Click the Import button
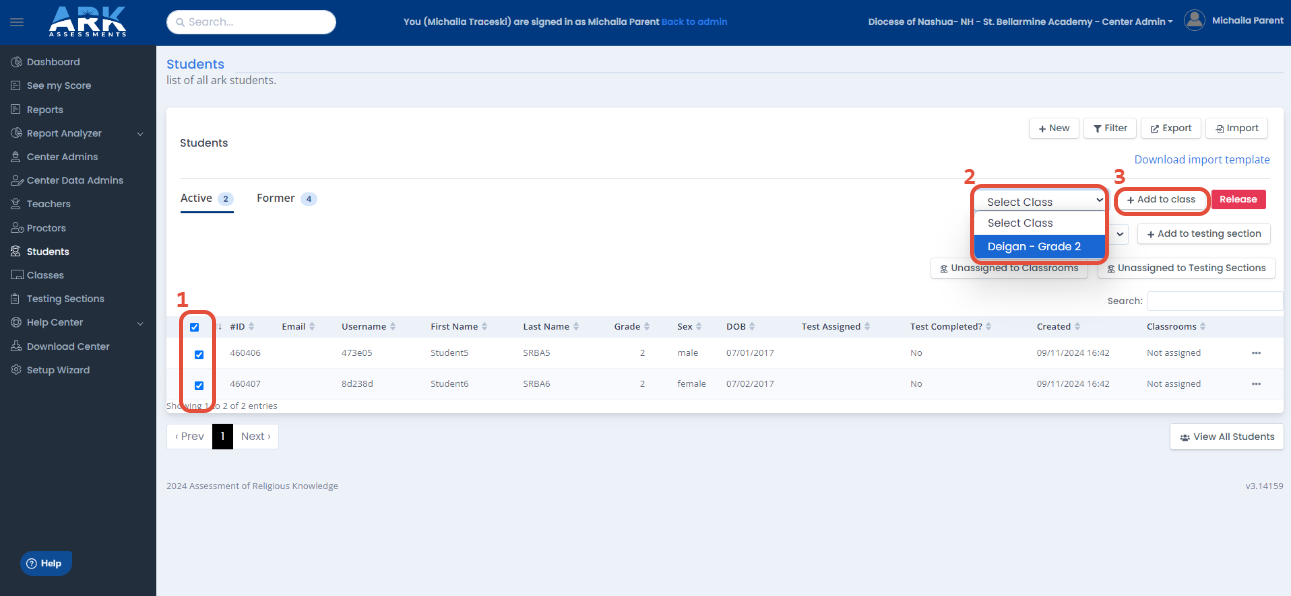The width and height of the screenshot is (1291, 596). coord(1237,128)
